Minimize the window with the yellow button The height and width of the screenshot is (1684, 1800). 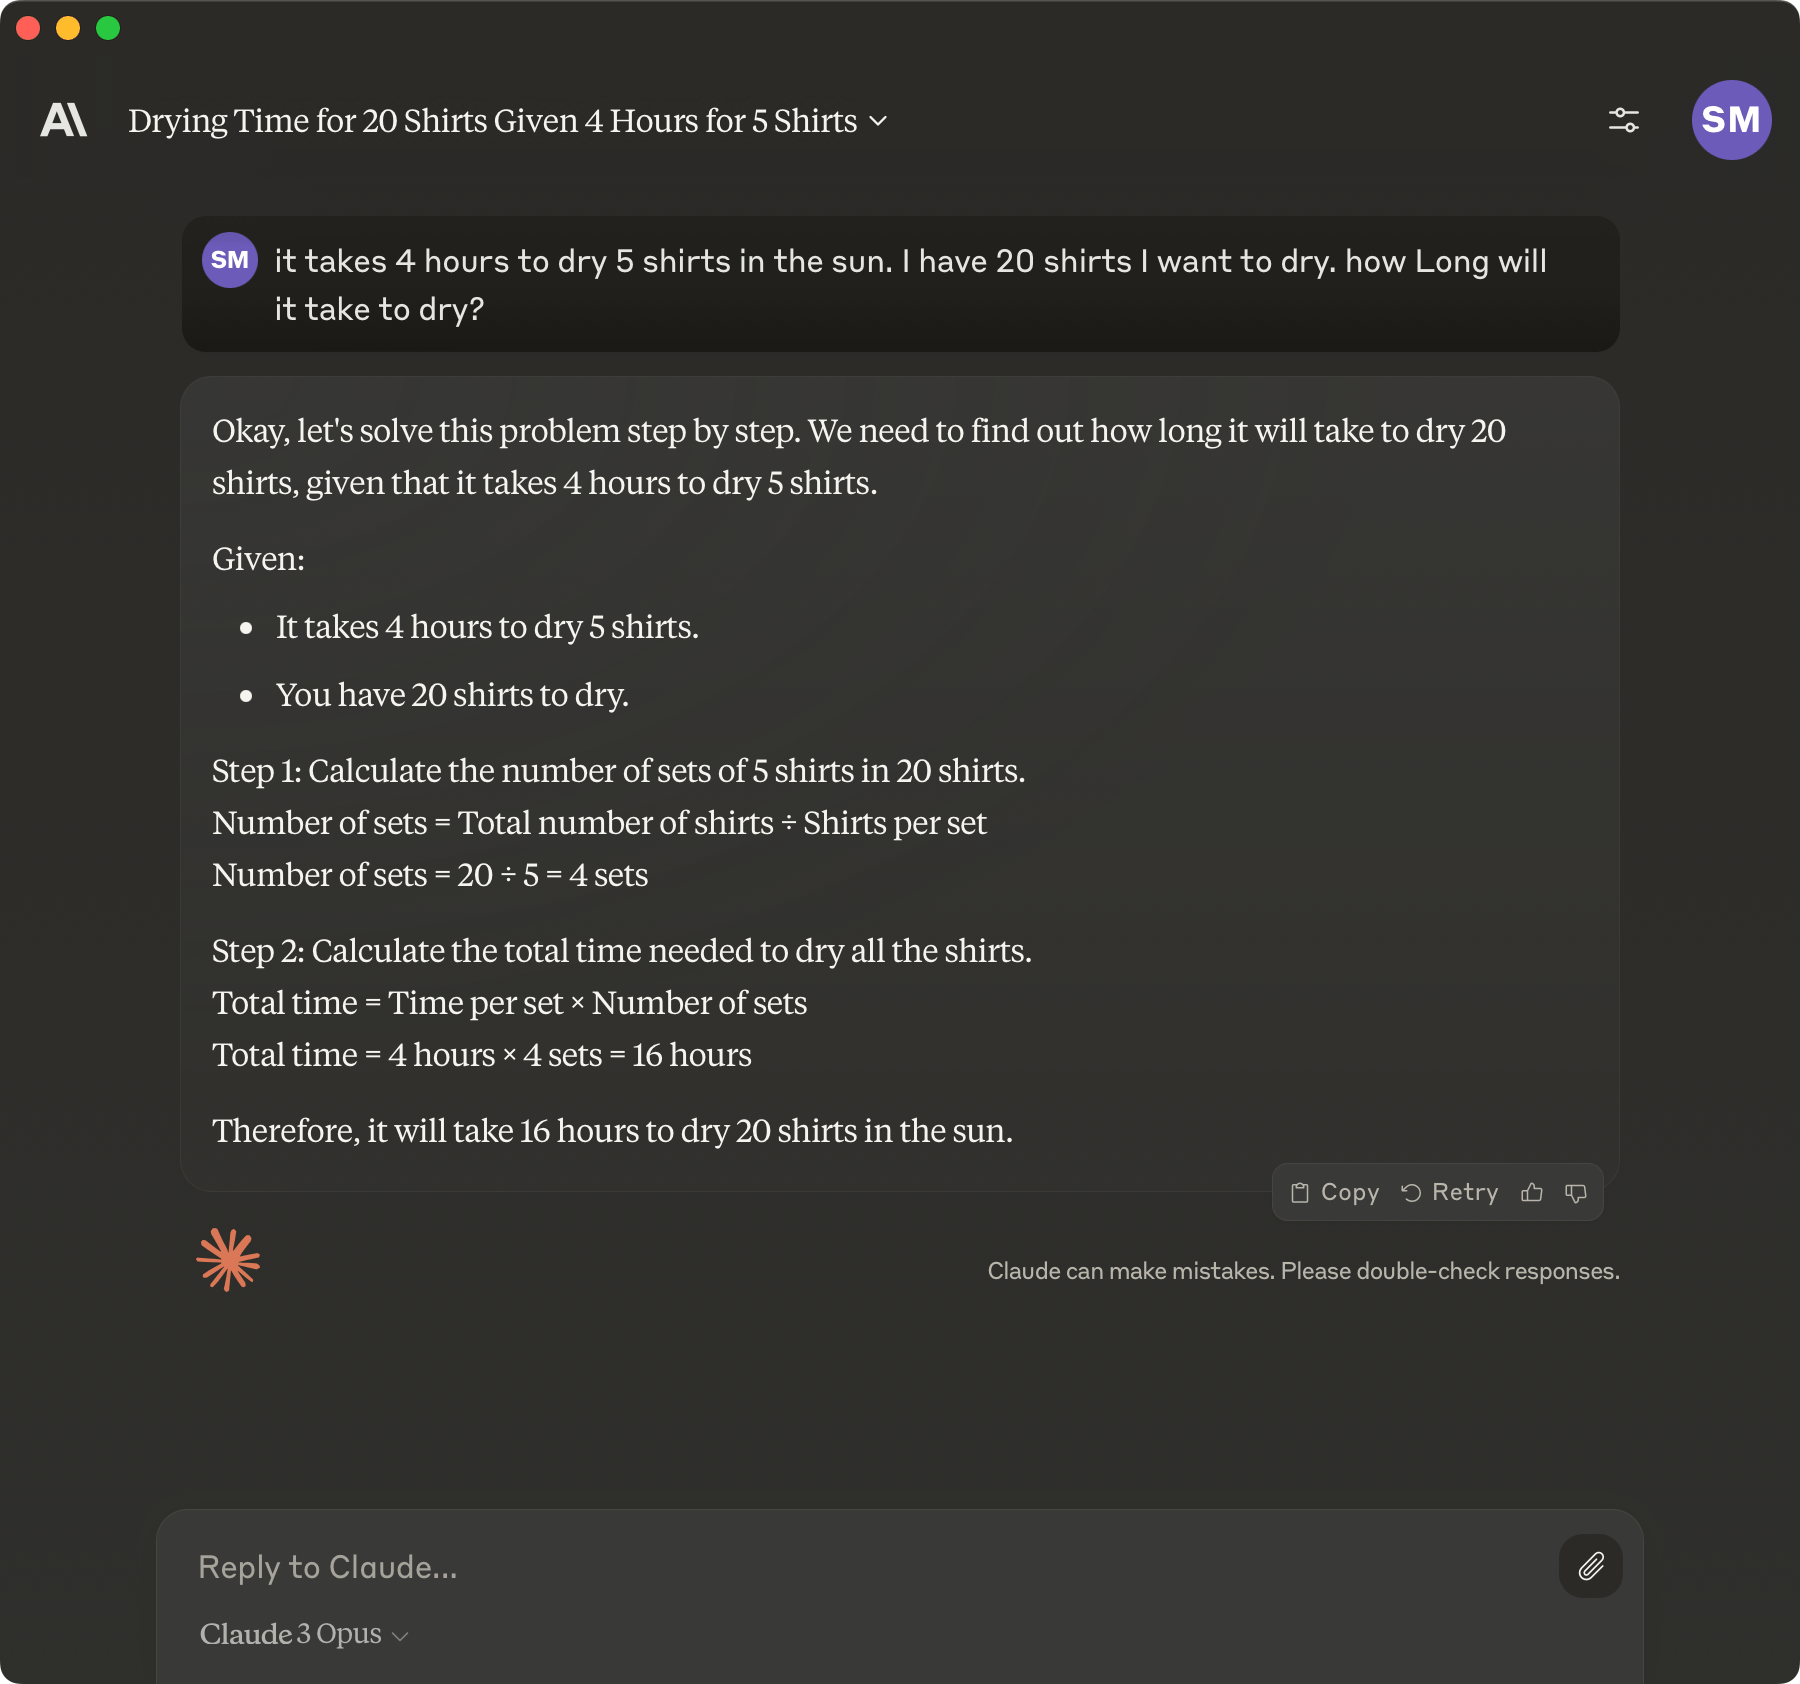[68, 28]
